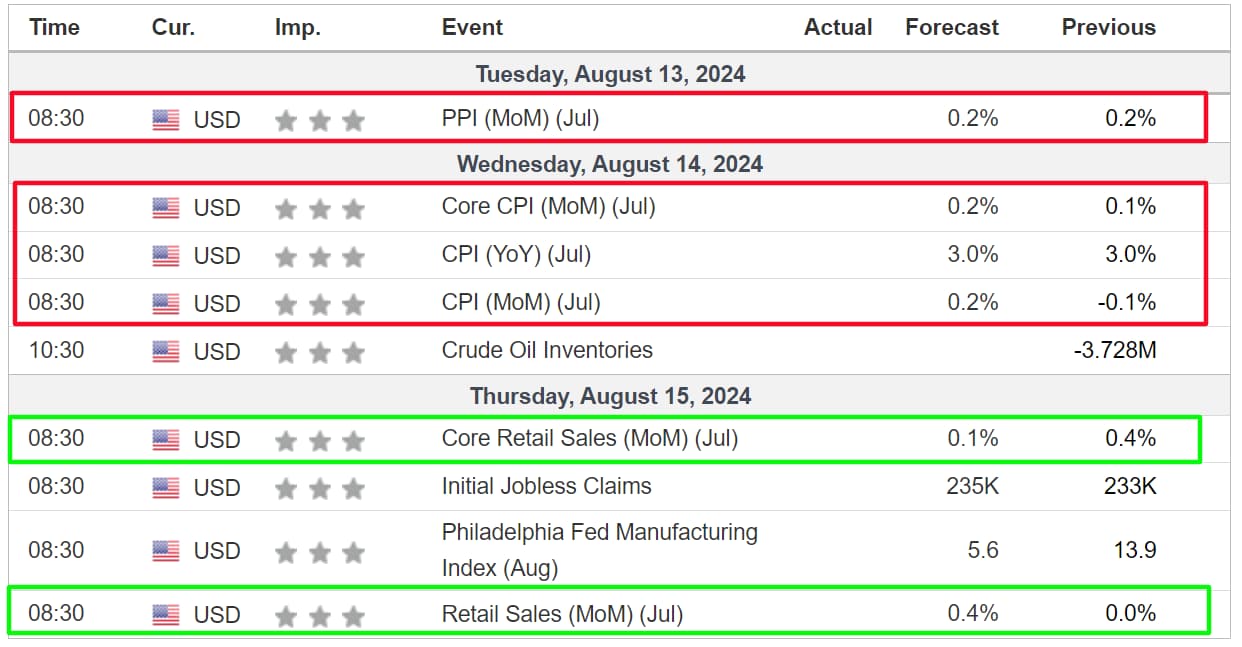This screenshot has height=647, width=1242.
Task: Open the Core CPI (MoM) (Jul) event
Action: tap(548, 207)
